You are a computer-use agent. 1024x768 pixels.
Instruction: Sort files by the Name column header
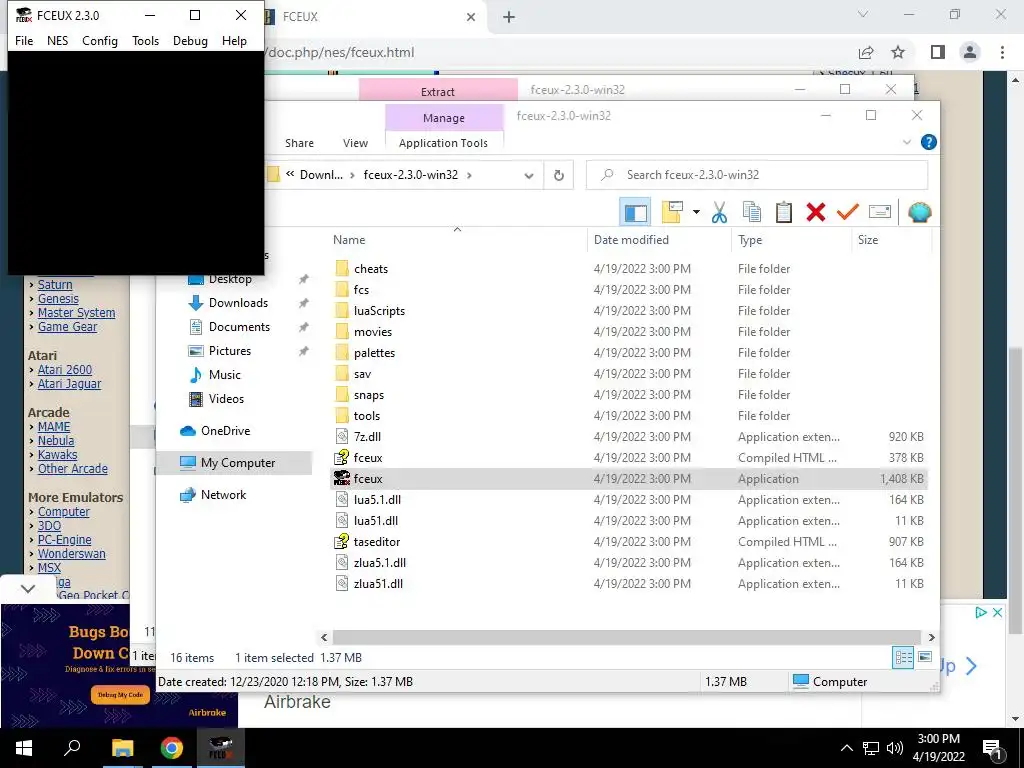[349, 240]
